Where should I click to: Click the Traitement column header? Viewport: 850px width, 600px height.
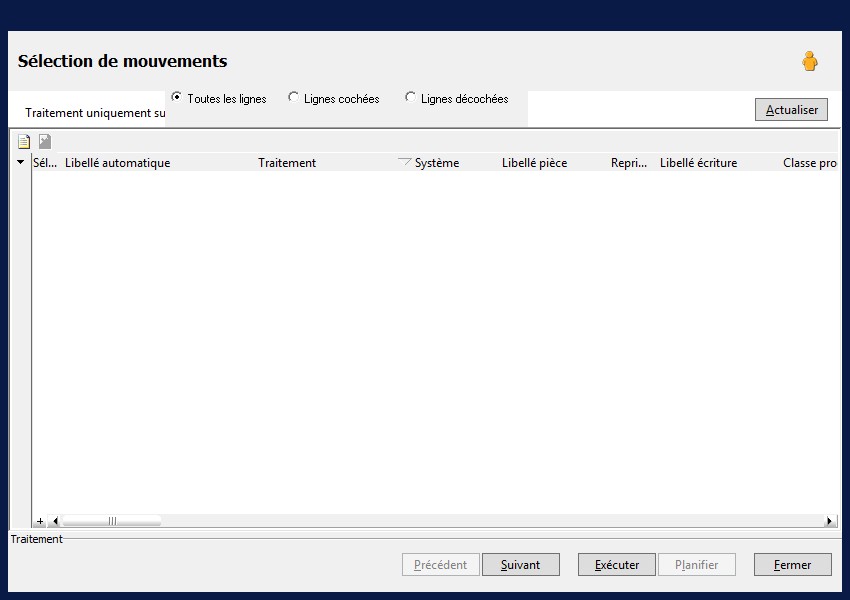coord(287,163)
